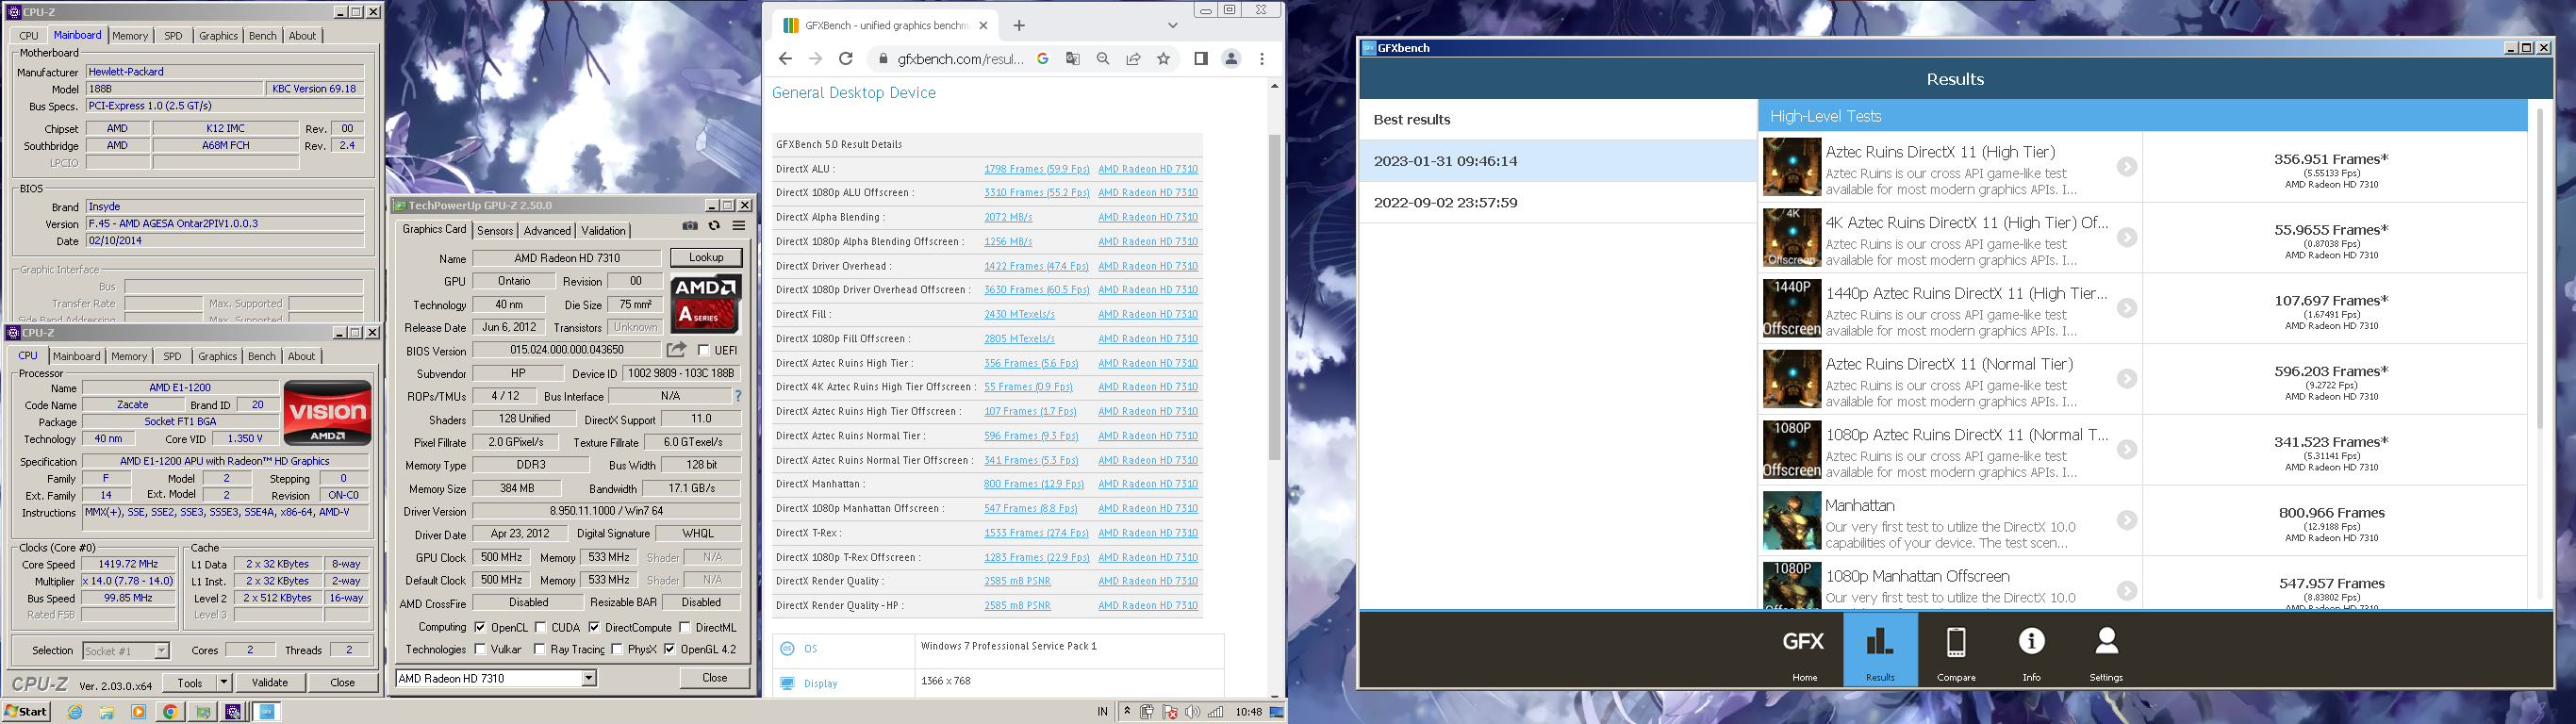Open the Windows Start button
This screenshot has width=2576, height=724.
pyautogui.click(x=27, y=712)
